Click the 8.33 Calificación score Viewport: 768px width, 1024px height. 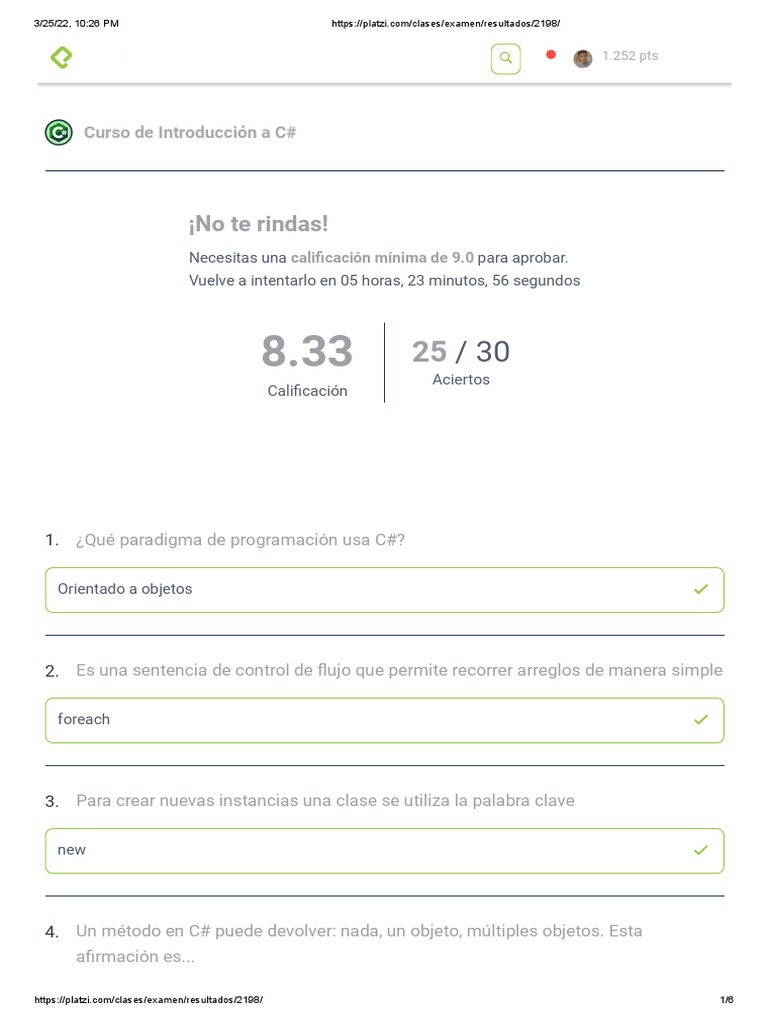point(307,353)
